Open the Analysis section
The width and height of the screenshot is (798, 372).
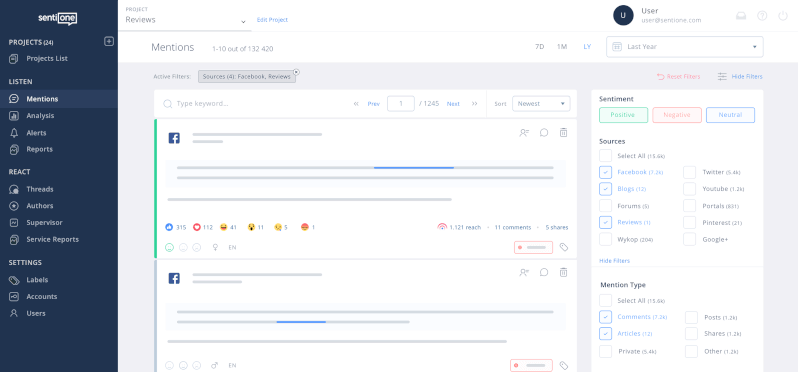(x=32, y=116)
